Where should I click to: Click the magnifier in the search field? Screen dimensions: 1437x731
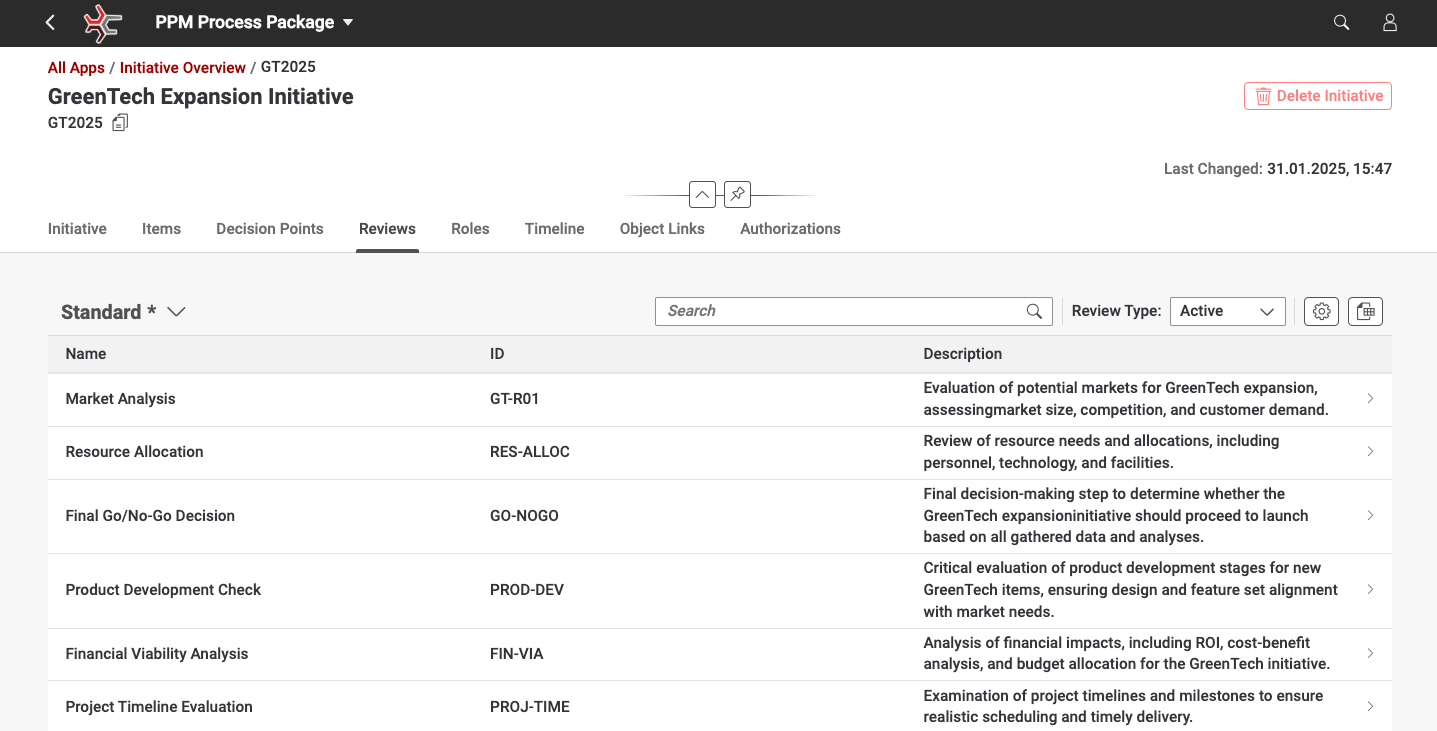(x=1034, y=311)
